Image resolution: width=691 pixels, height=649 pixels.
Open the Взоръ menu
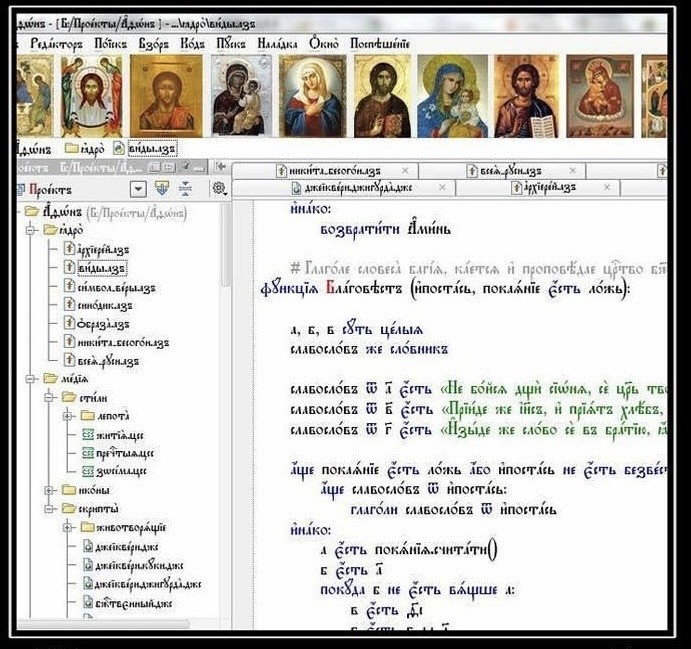[x=153, y=44]
